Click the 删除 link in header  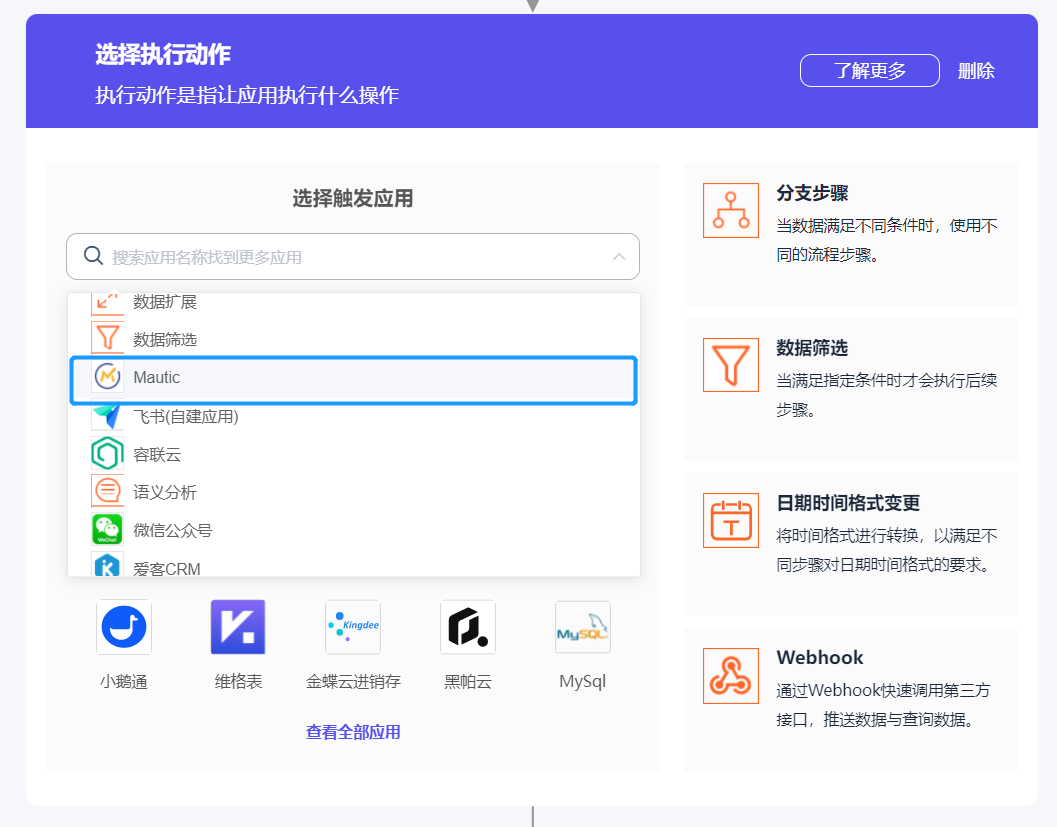pos(976,71)
